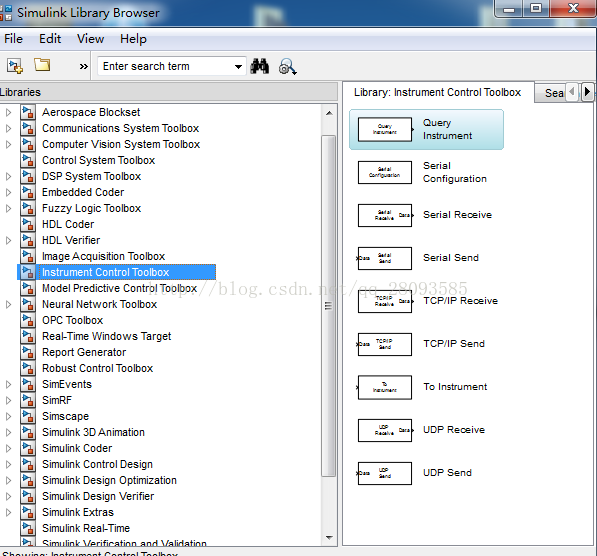Screen dimensions: 597x556
Task: Select the UDP Send block icon
Action: [x=384, y=474]
